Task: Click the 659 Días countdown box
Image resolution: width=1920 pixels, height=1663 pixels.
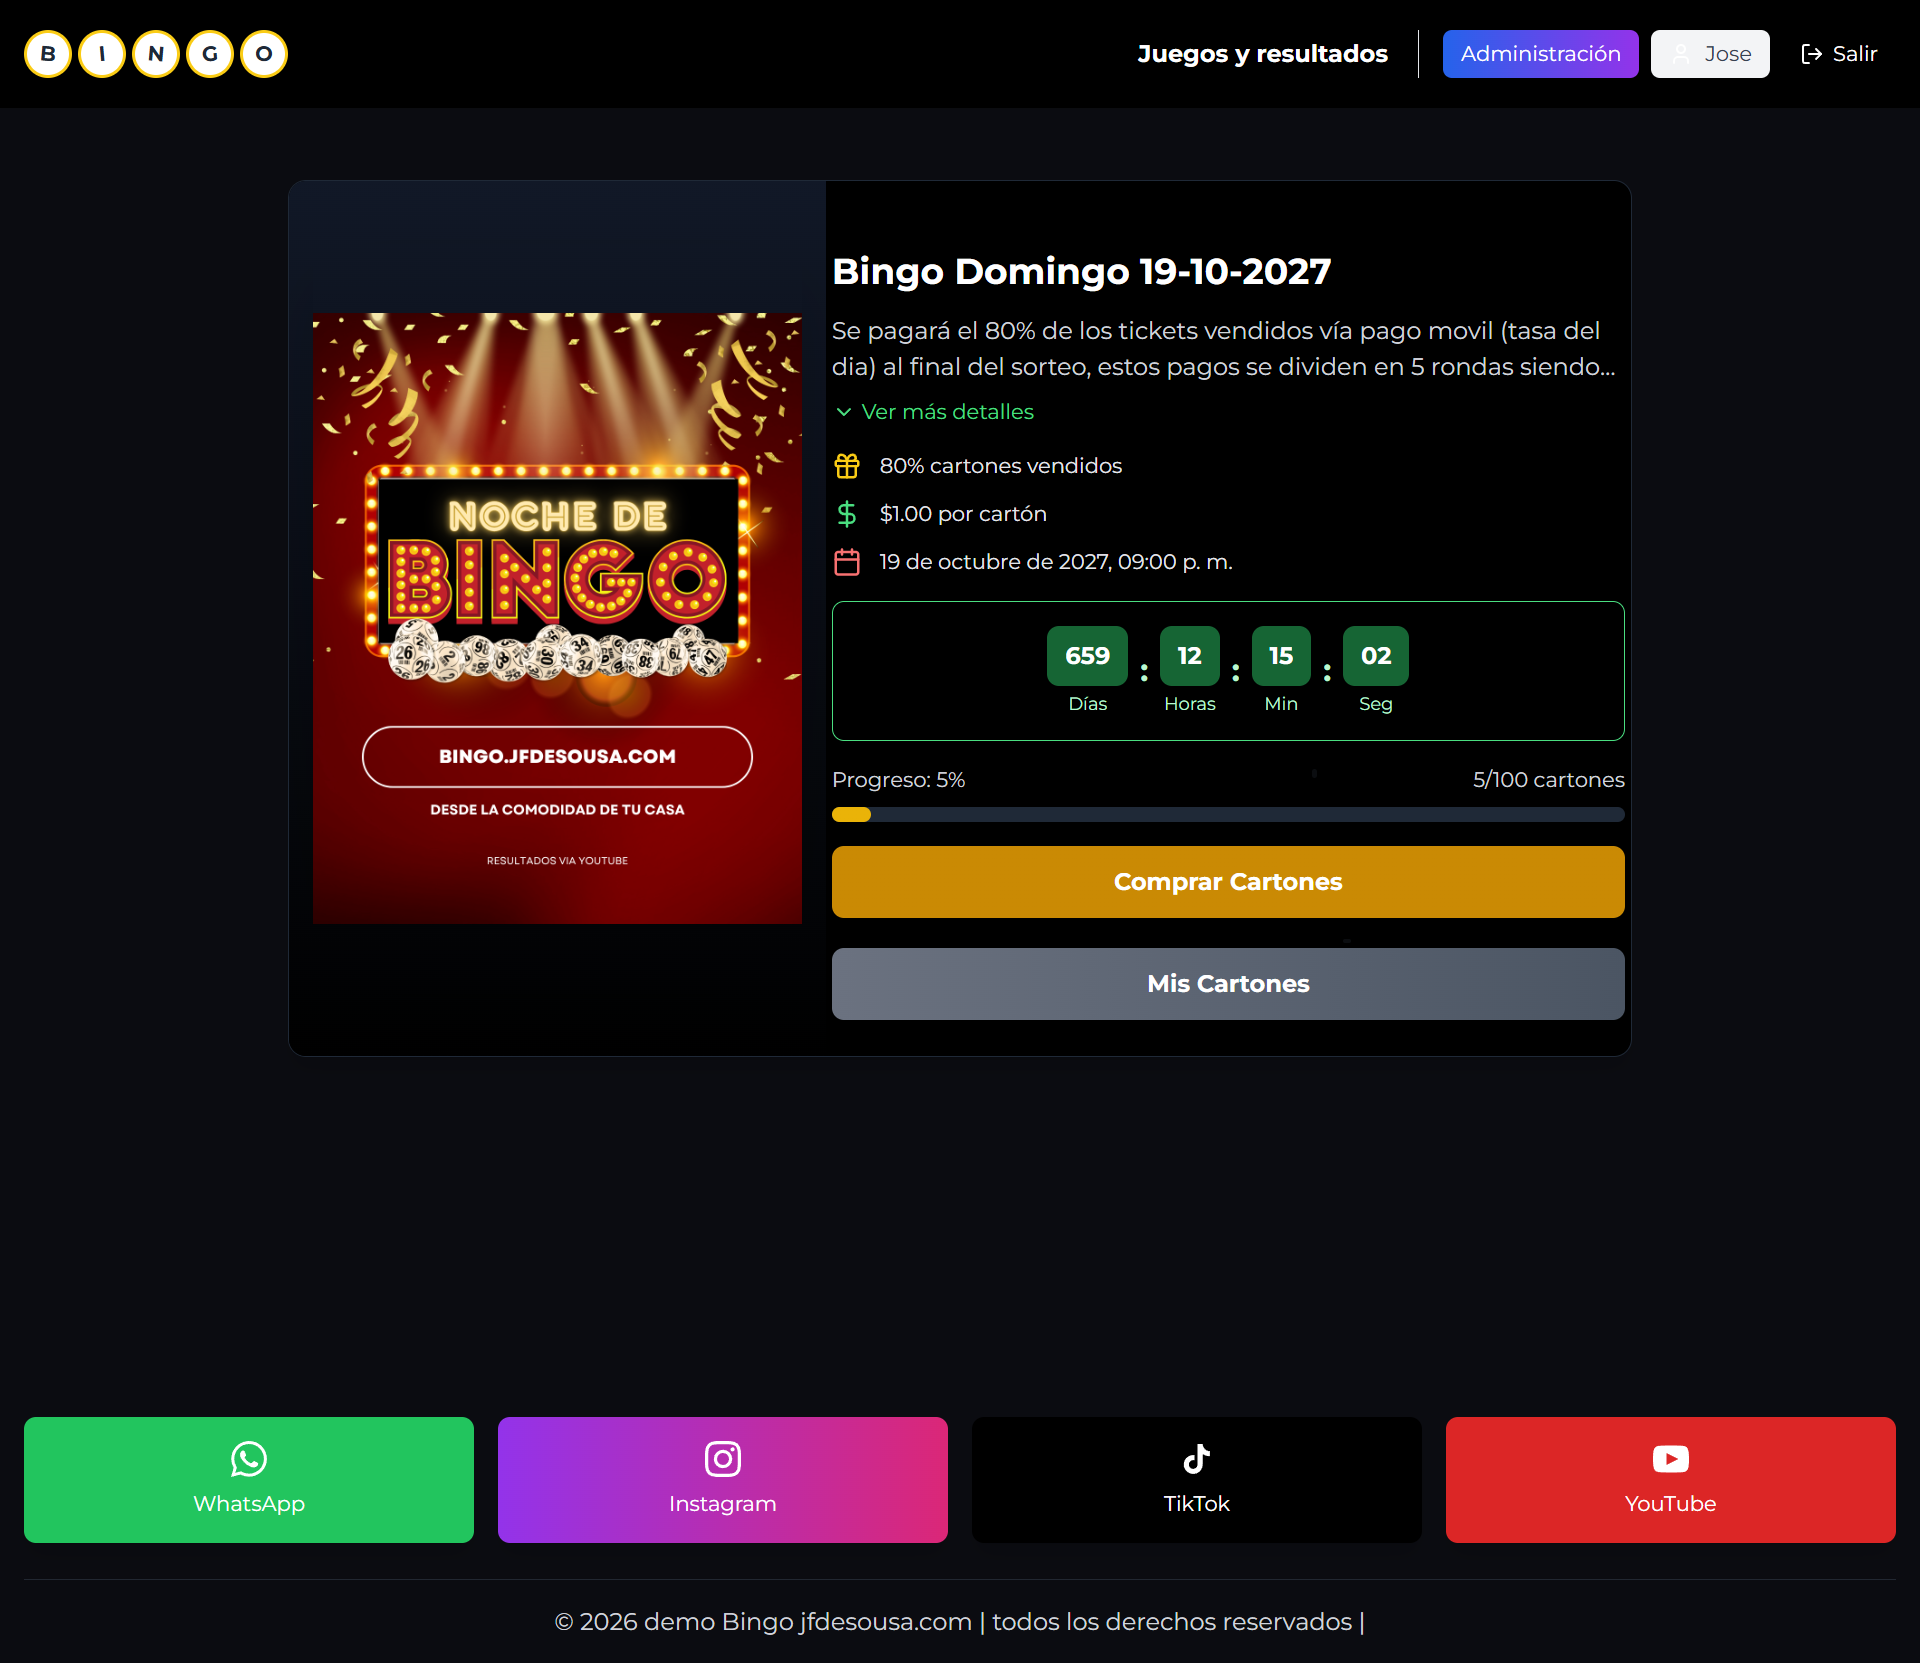Action: click(x=1087, y=656)
